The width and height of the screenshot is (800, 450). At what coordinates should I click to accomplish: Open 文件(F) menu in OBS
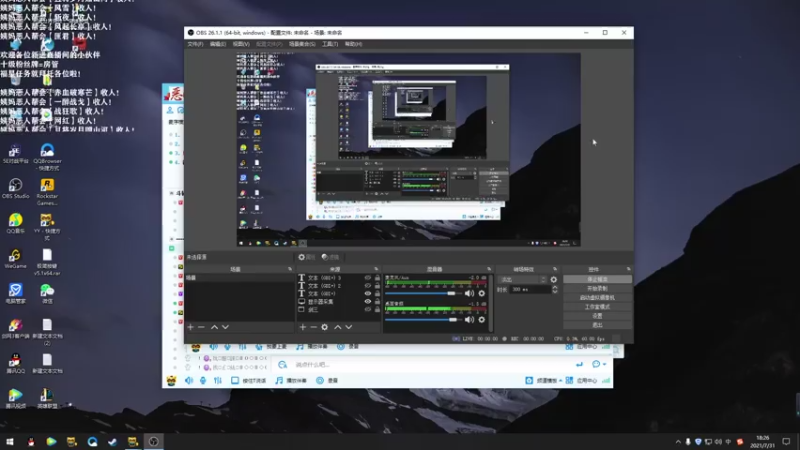(195, 44)
